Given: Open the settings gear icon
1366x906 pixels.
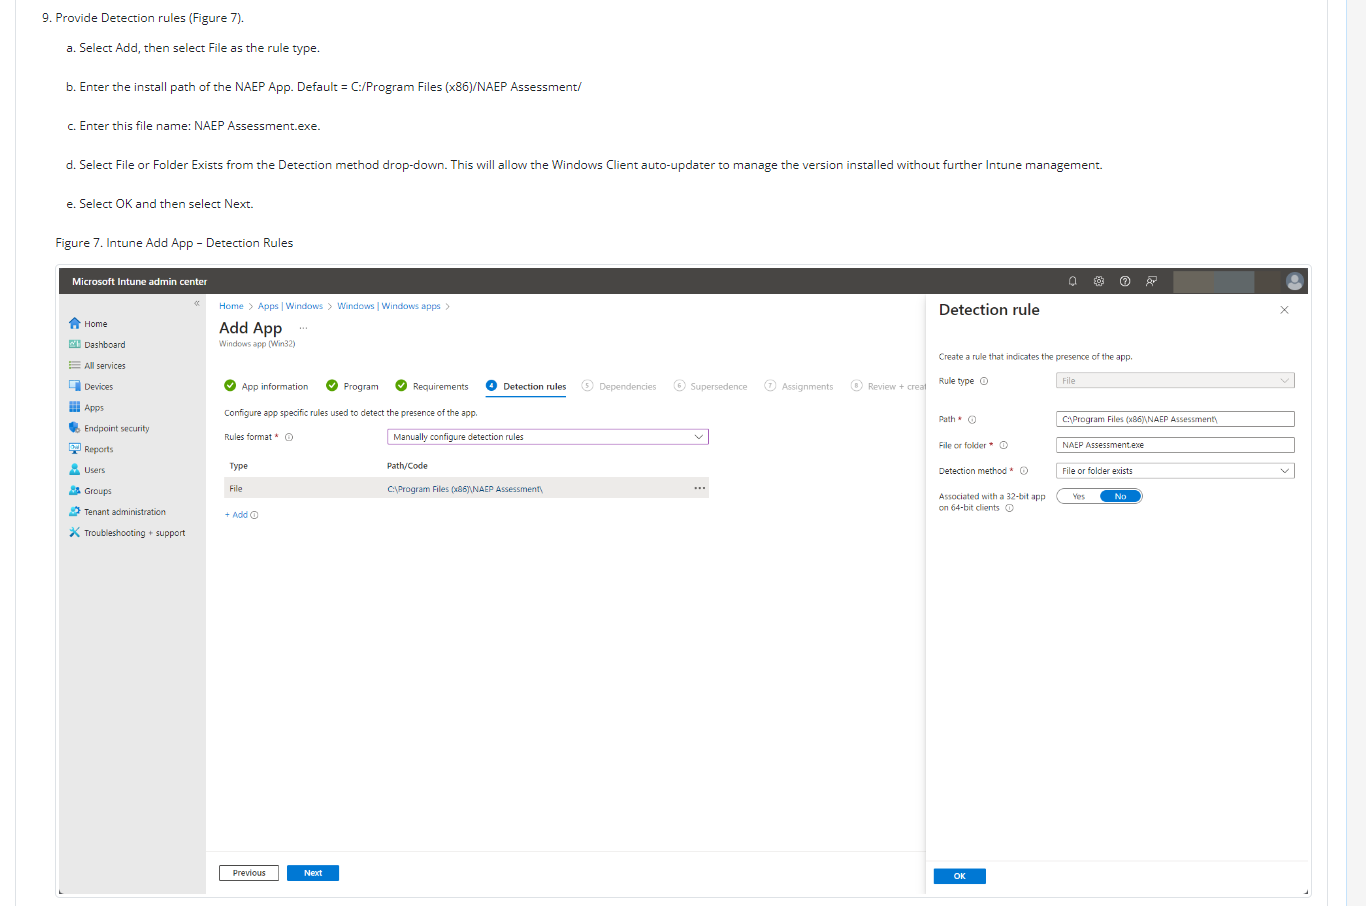Looking at the screenshot, I should click(x=1098, y=282).
